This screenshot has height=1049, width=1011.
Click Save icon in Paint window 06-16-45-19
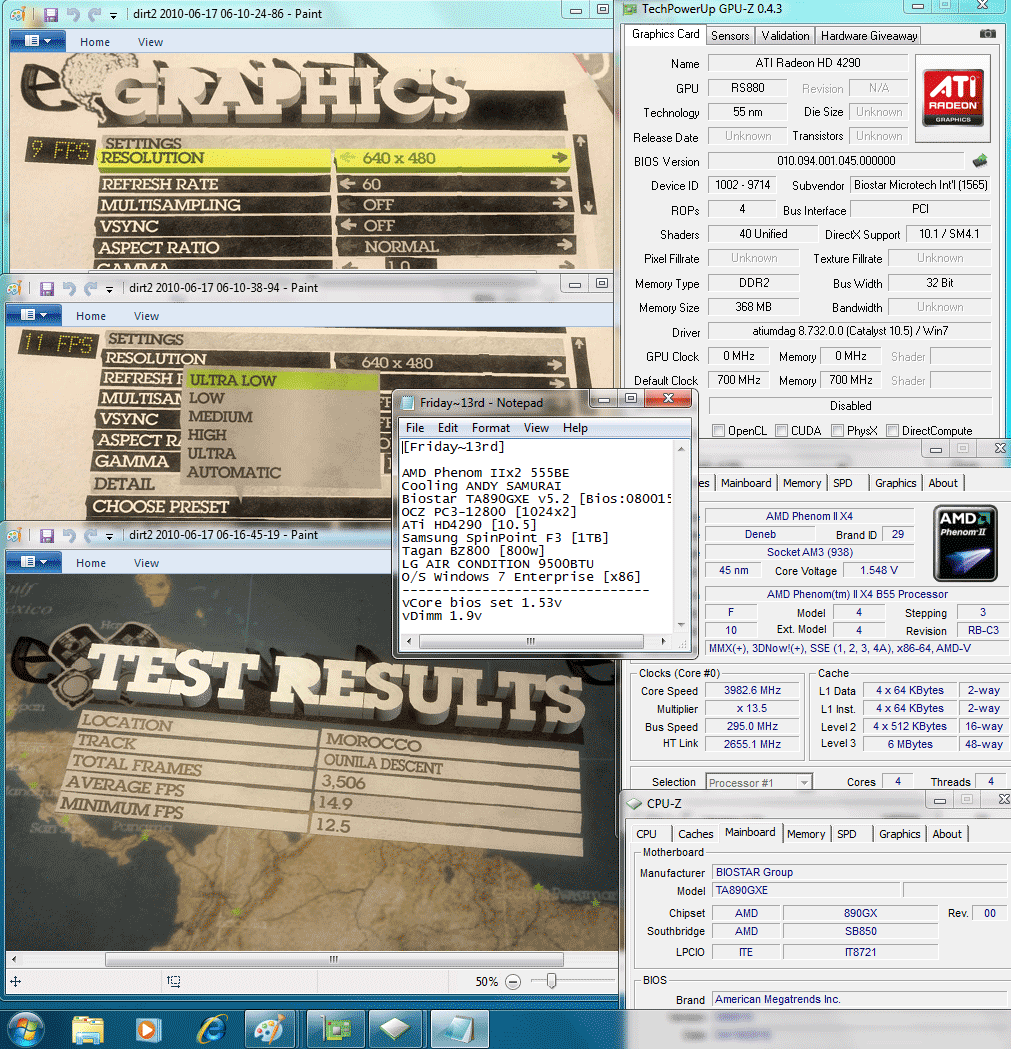click(47, 535)
